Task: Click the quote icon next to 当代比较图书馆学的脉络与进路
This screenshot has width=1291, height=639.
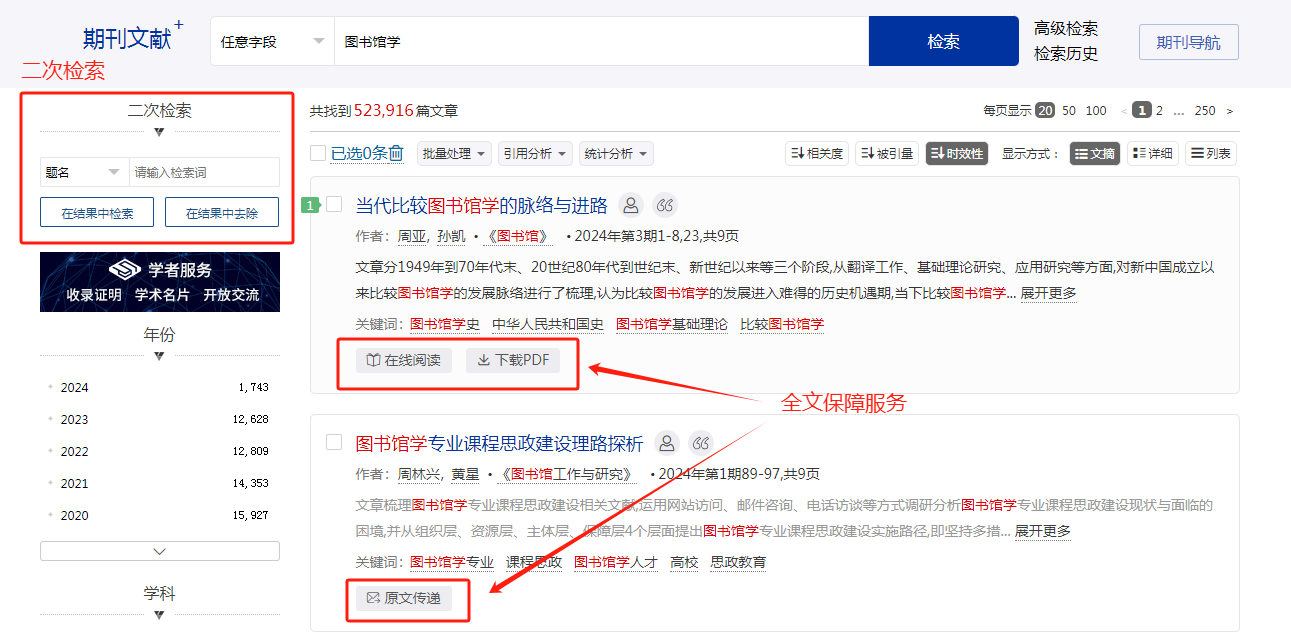Action: click(665, 205)
